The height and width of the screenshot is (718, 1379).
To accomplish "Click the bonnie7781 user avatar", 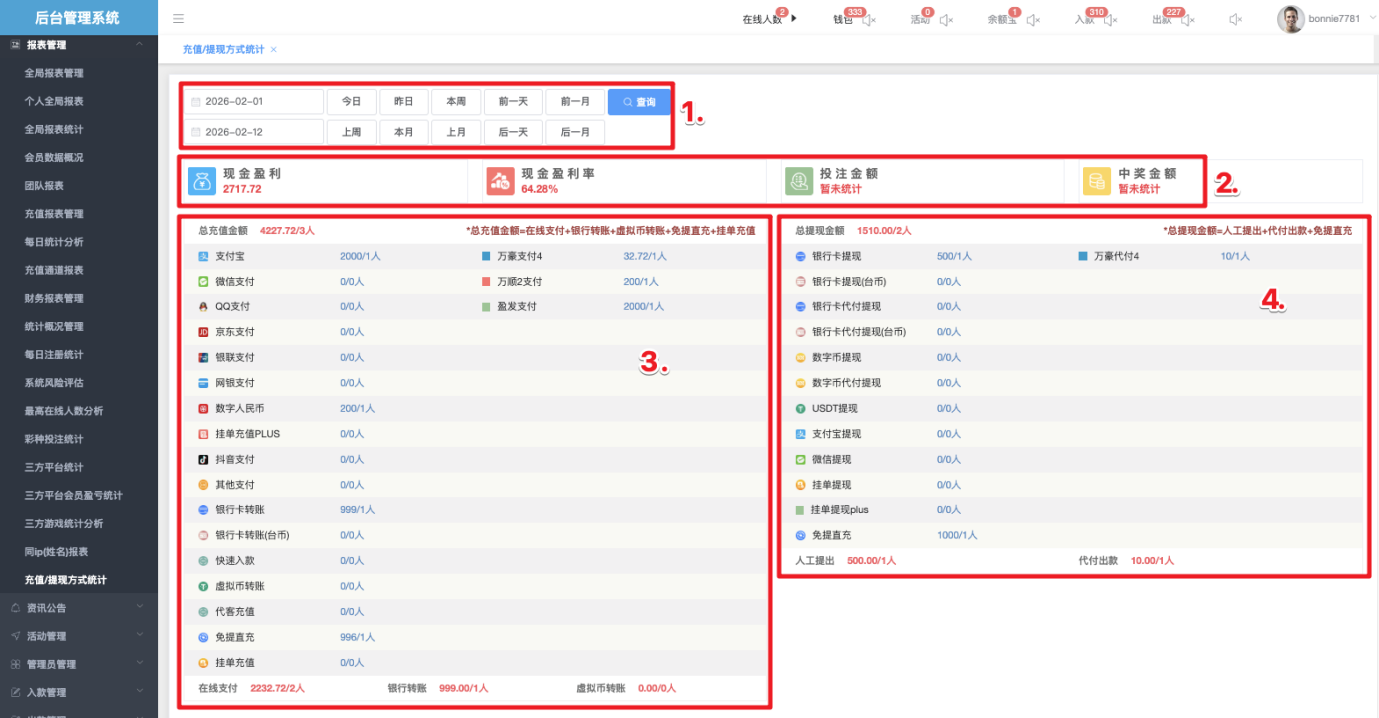I will pos(1291,19).
